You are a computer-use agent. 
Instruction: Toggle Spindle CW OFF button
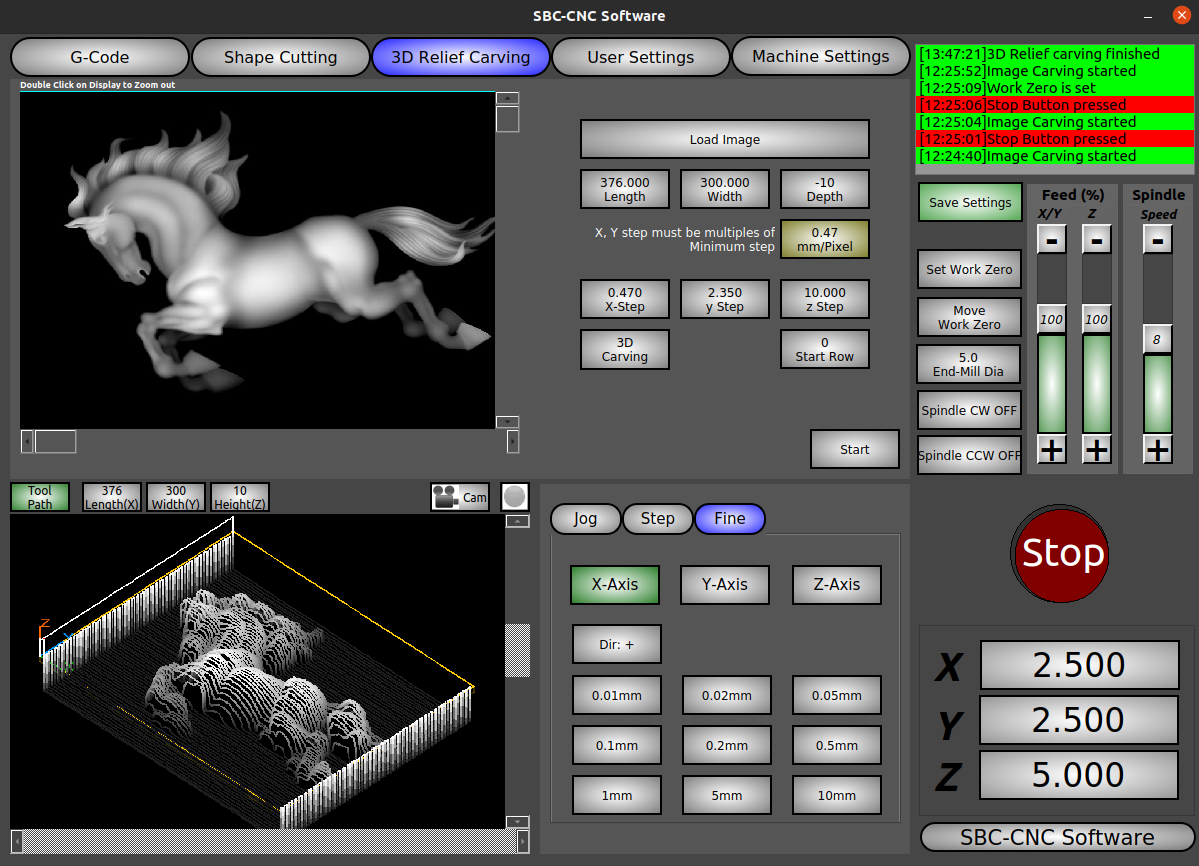(x=969, y=410)
